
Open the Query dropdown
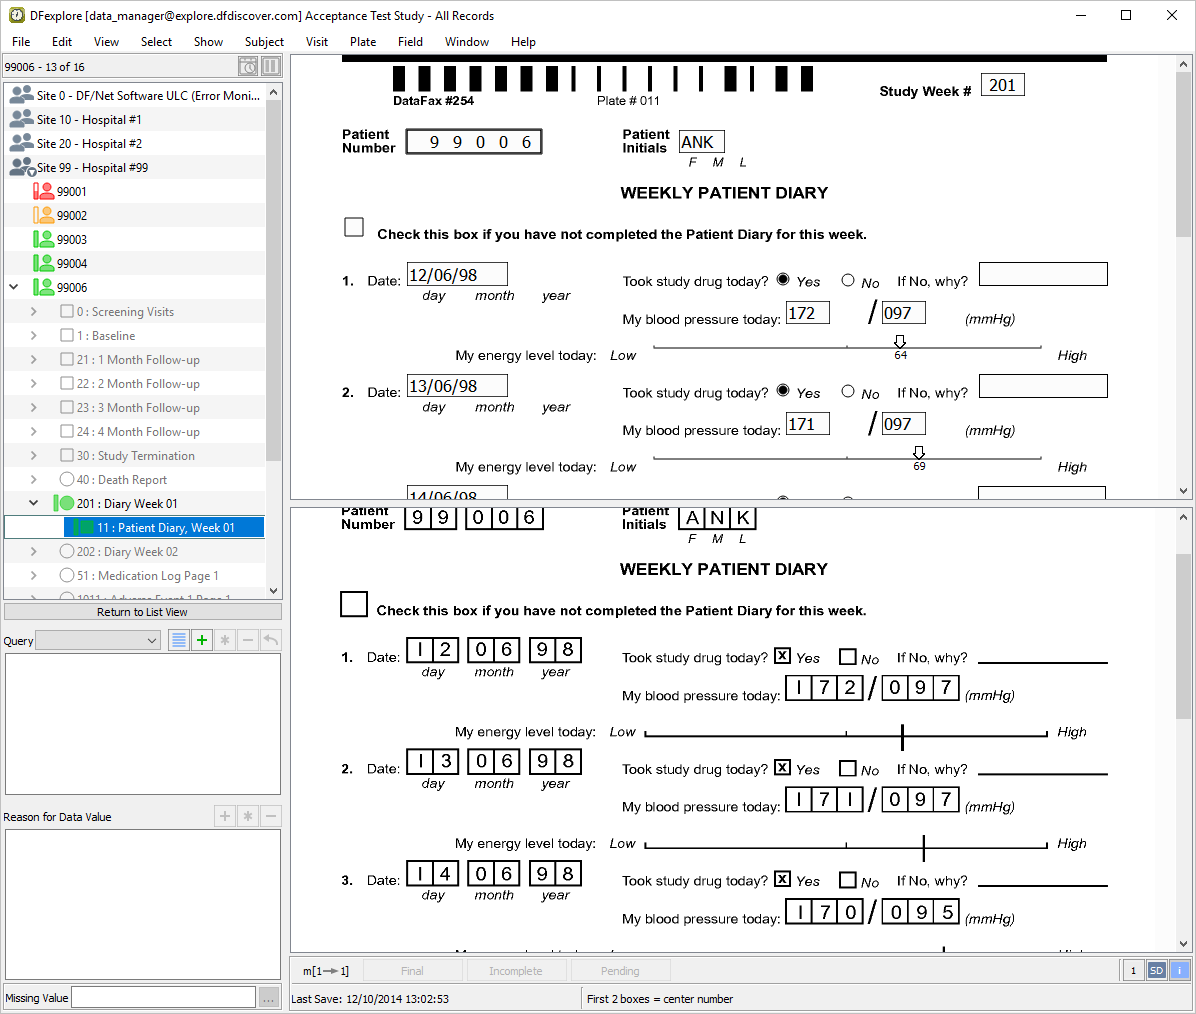pos(98,641)
